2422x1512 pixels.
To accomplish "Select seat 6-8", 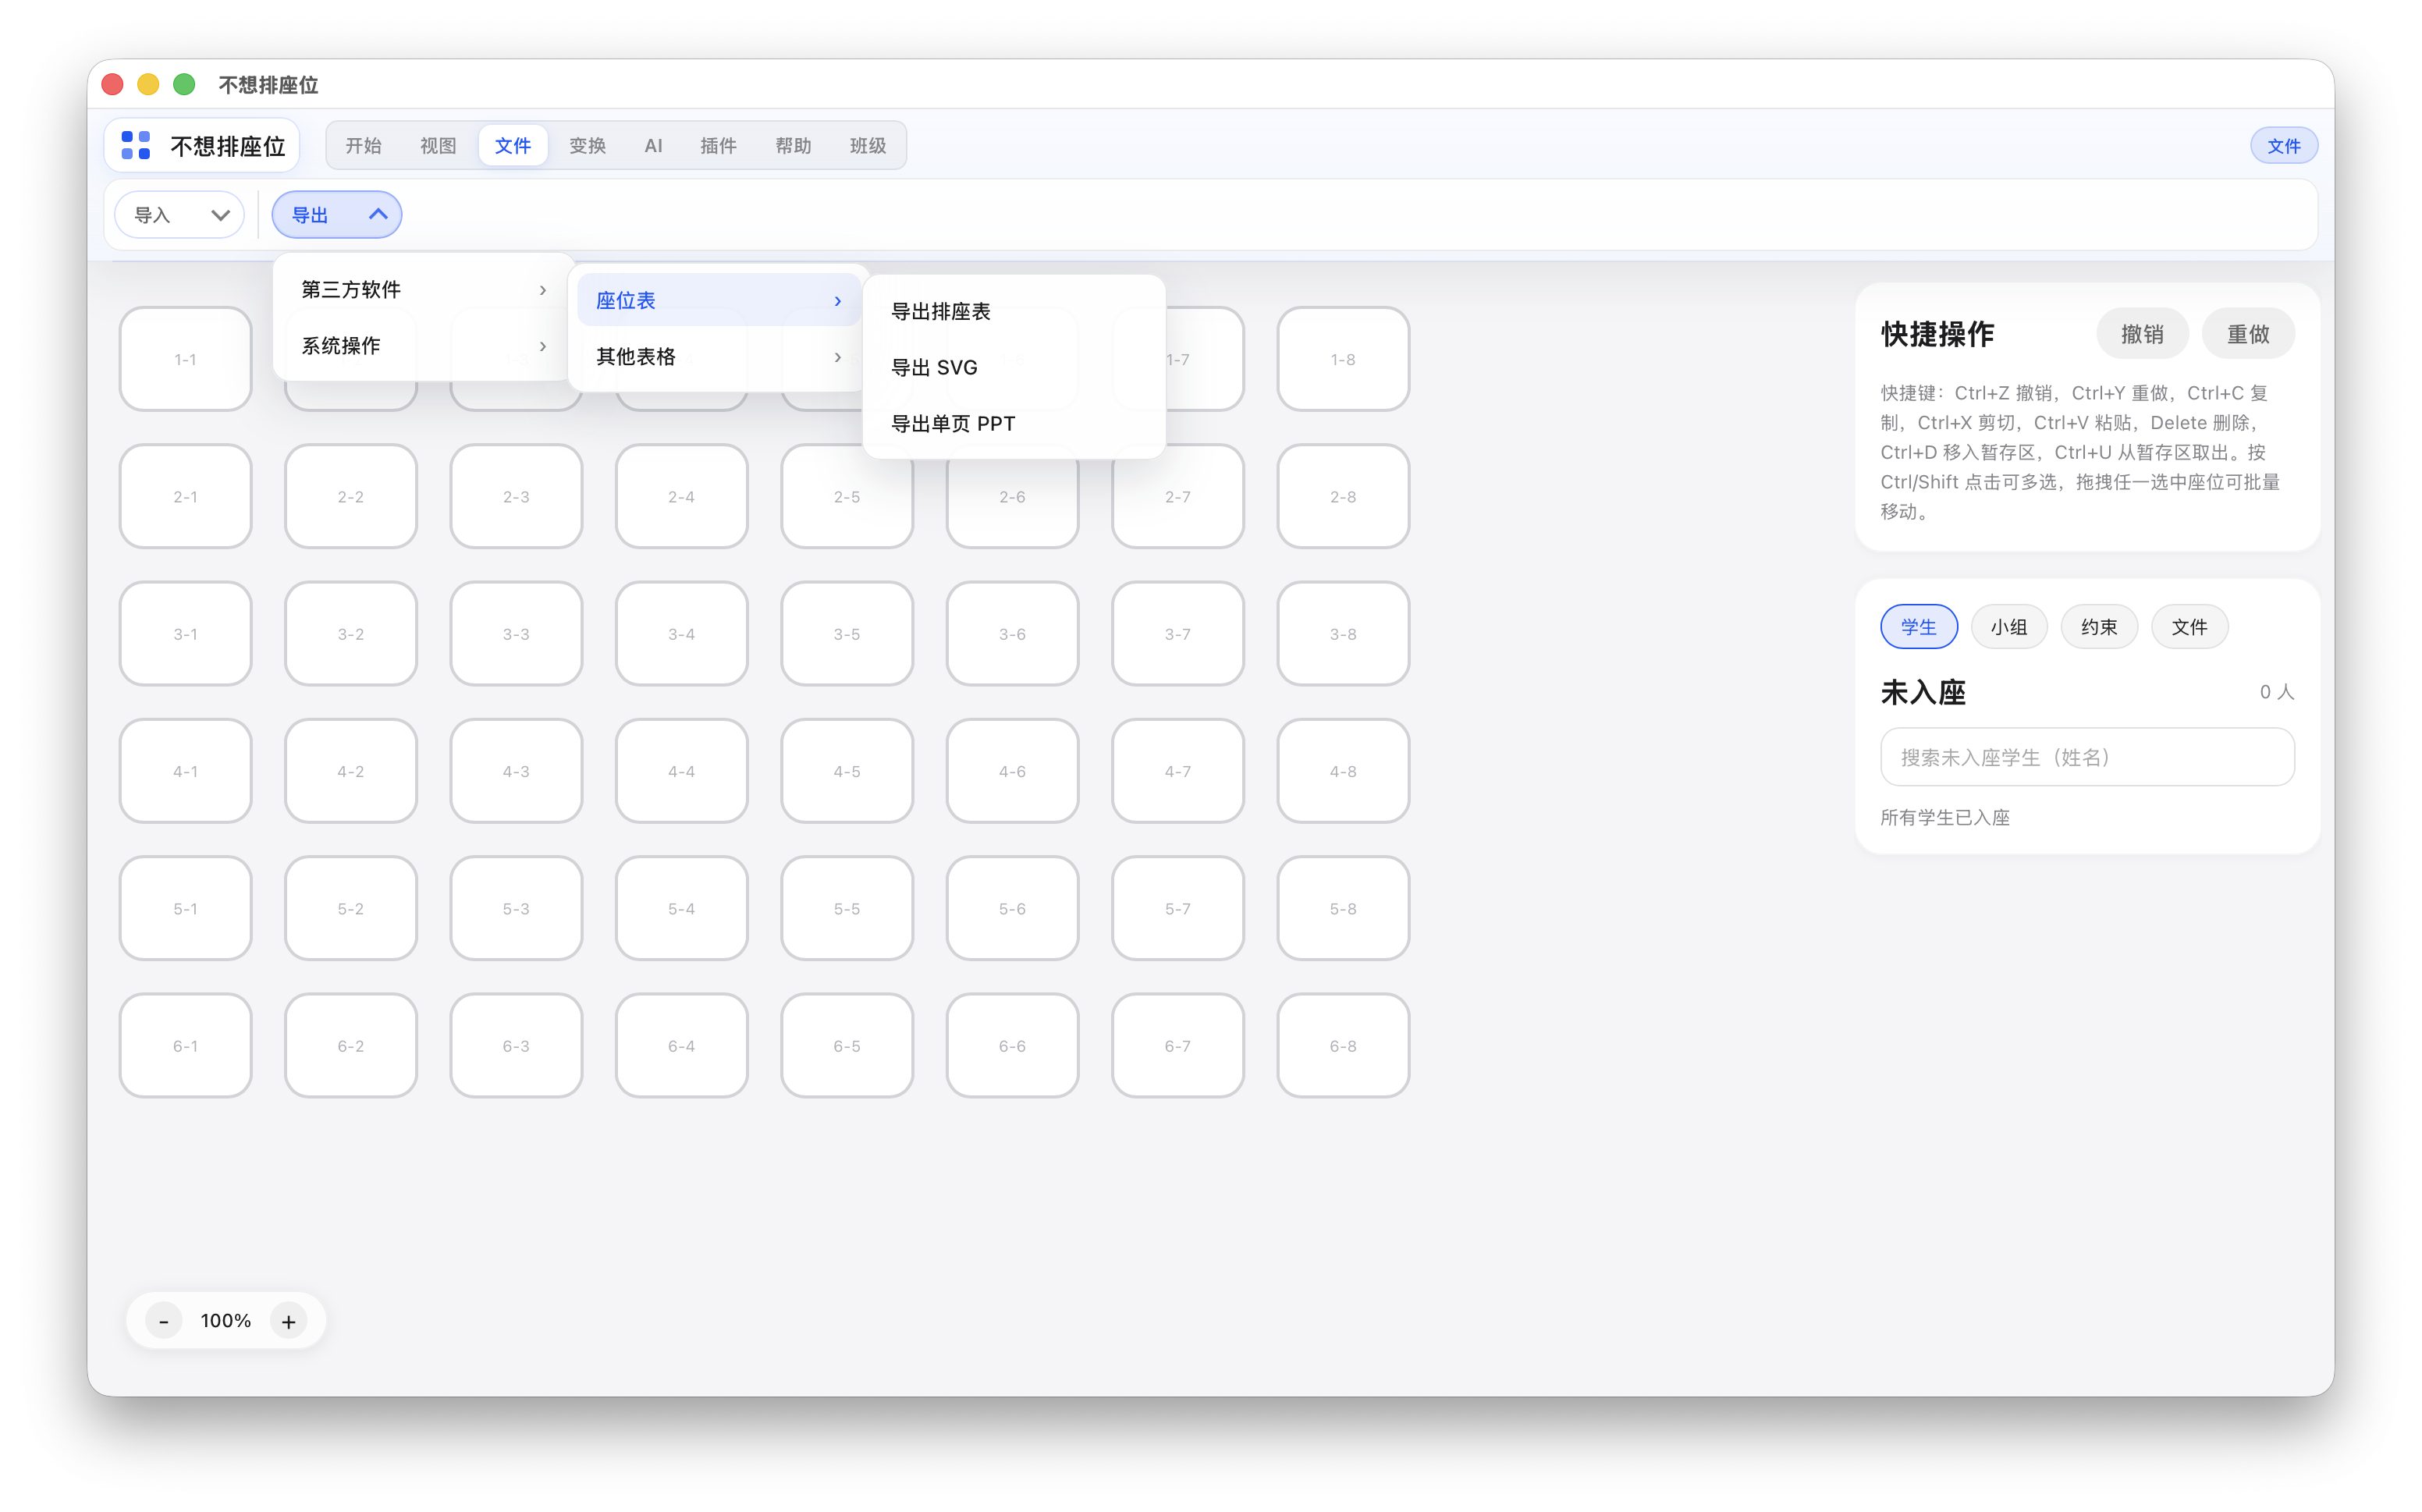I will [1343, 1046].
